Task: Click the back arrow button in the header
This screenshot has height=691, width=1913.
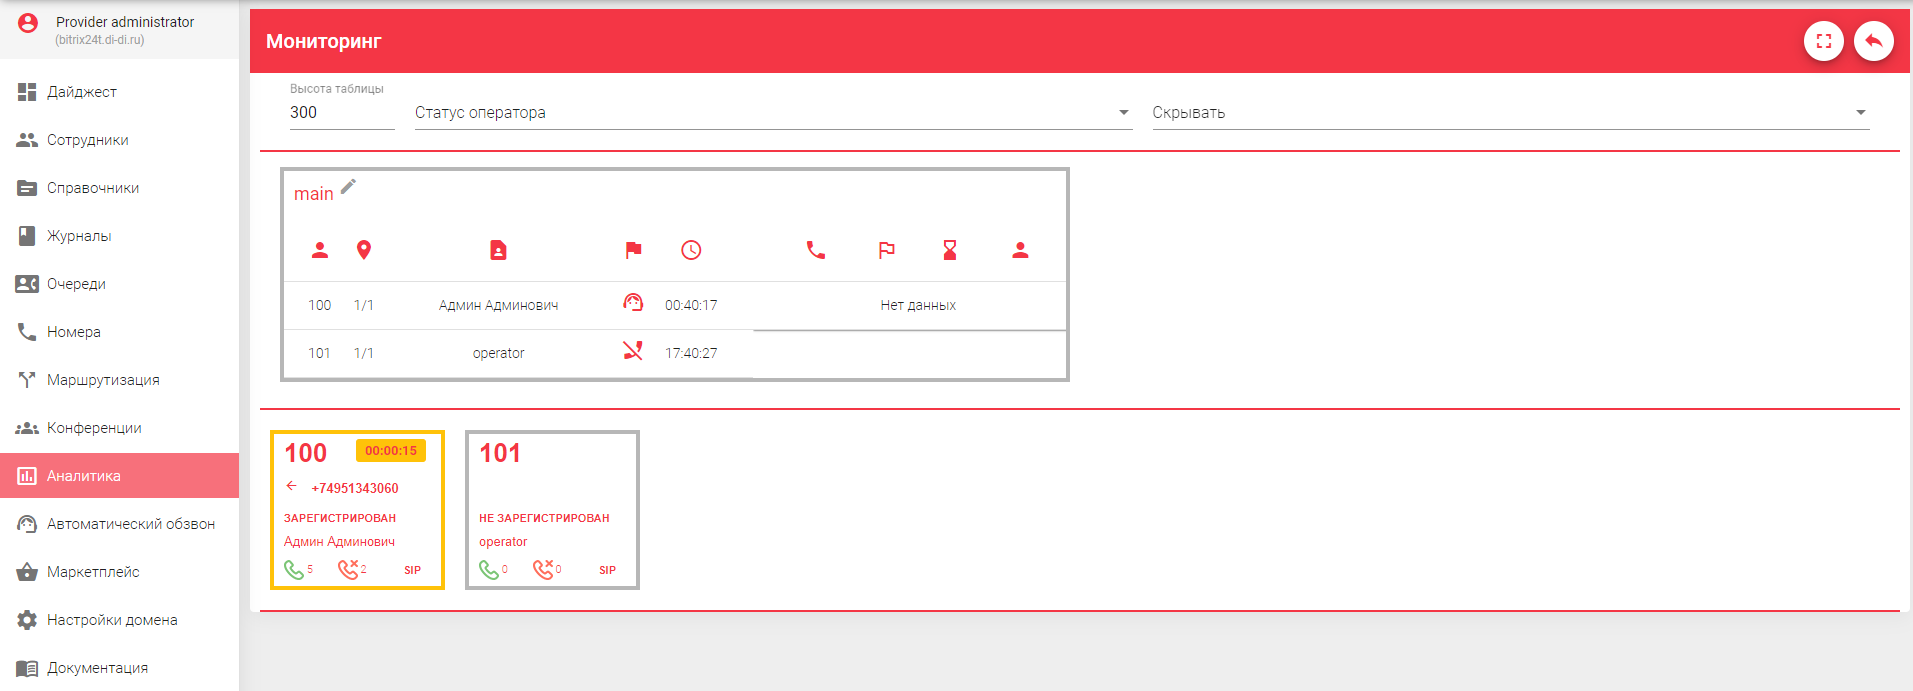Action: point(1873,41)
